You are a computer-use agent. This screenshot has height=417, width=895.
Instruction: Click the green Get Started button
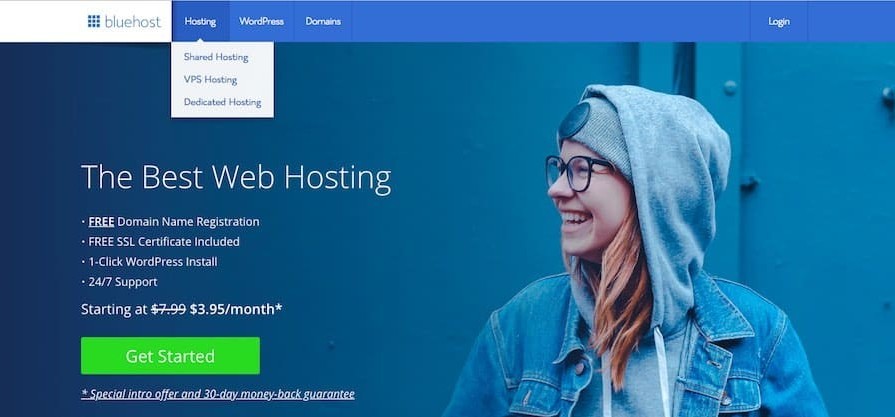click(170, 356)
